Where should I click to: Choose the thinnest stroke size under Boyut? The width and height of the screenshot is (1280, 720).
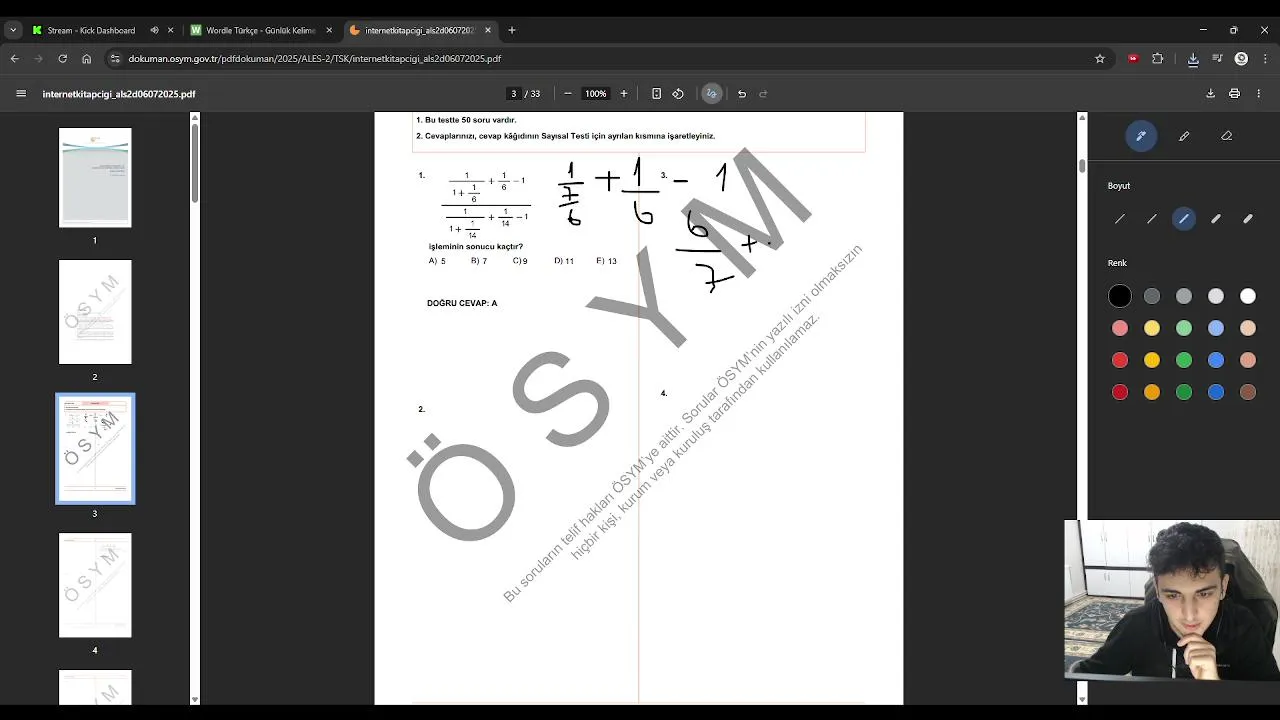tap(1120, 219)
